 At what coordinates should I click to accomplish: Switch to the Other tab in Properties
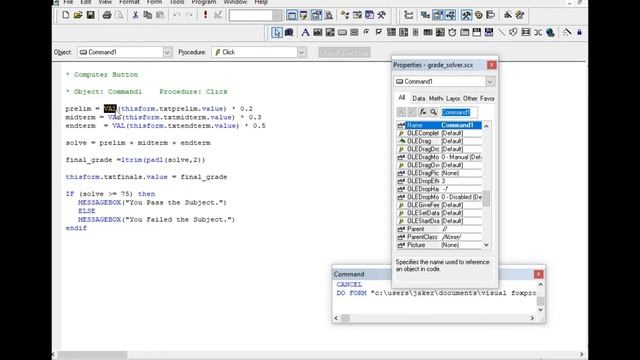(x=470, y=98)
